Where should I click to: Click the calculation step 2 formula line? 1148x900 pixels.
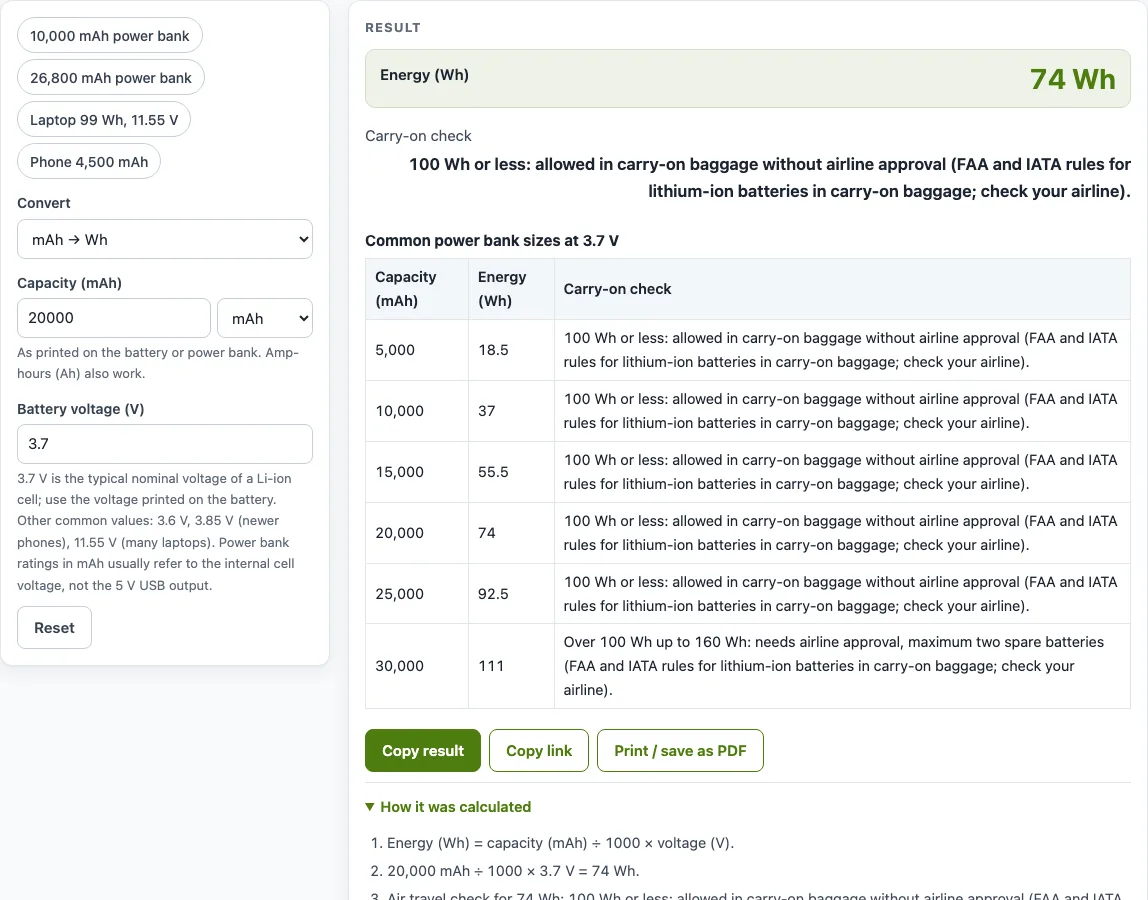click(x=513, y=871)
